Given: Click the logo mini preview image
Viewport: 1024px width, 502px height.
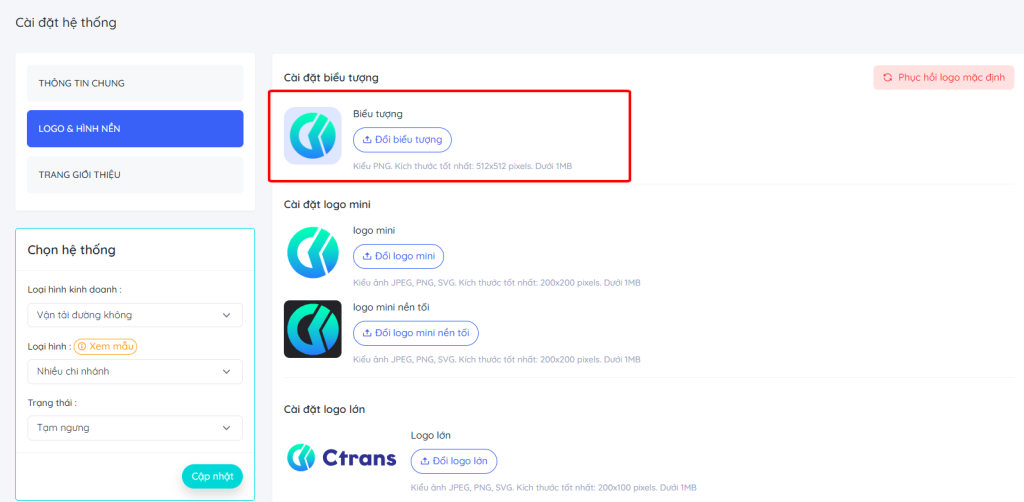Looking at the screenshot, I should 313,253.
